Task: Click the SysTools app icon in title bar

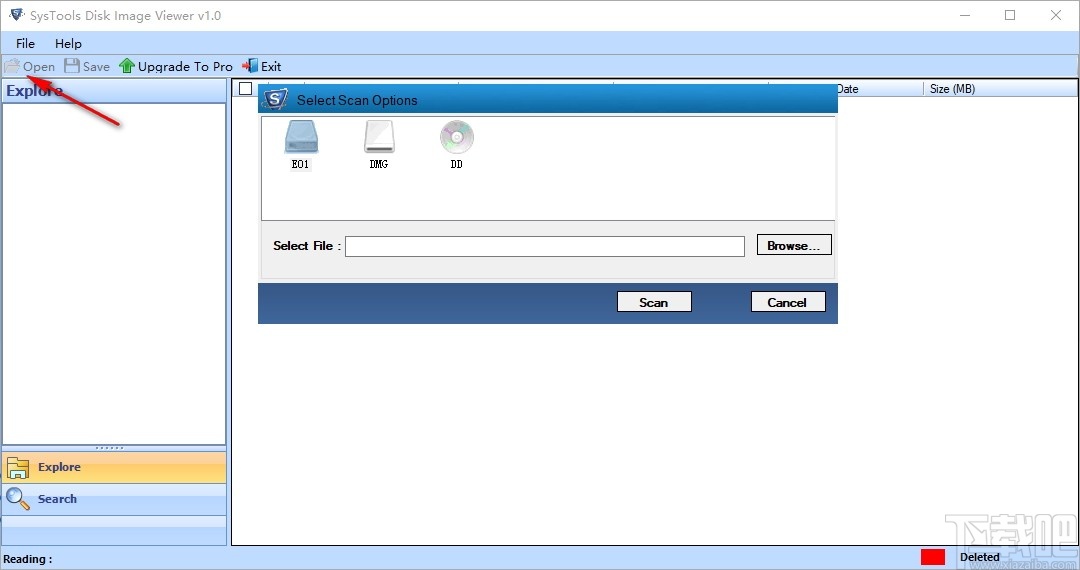Action: point(17,15)
